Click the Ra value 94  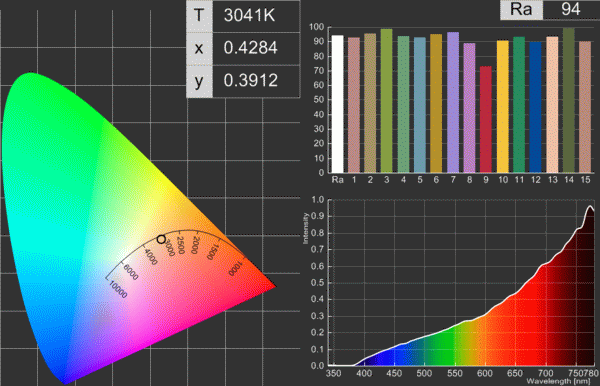click(571, 10)
